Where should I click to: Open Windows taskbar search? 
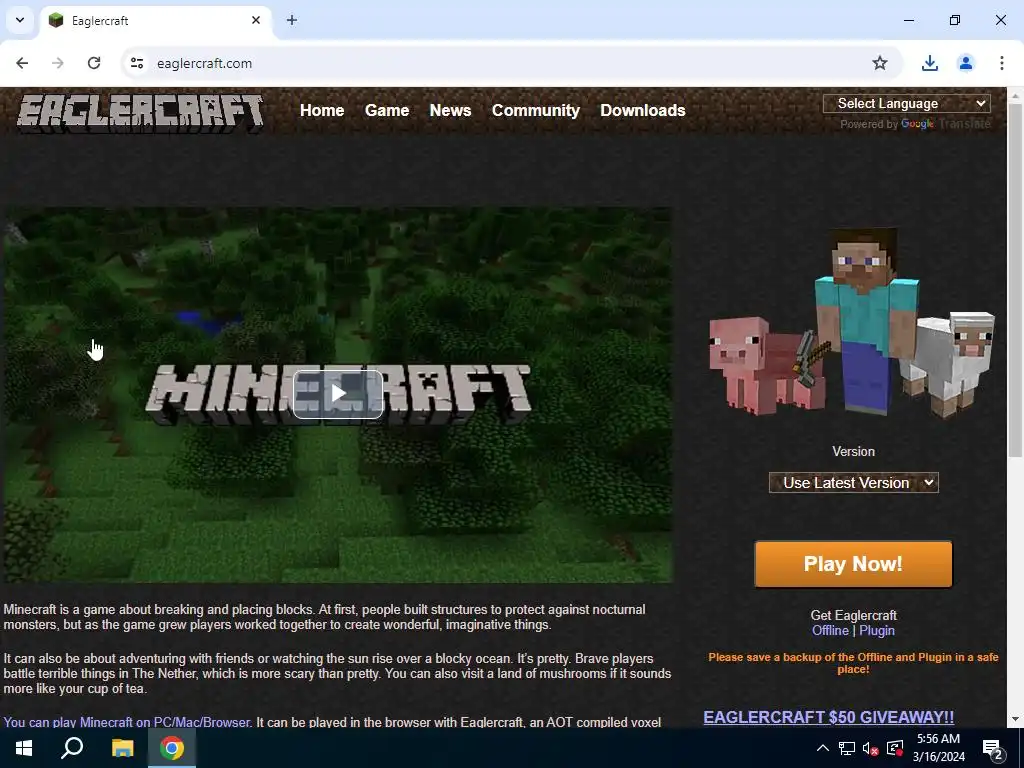pyautogui.click(x=72, y=748)
